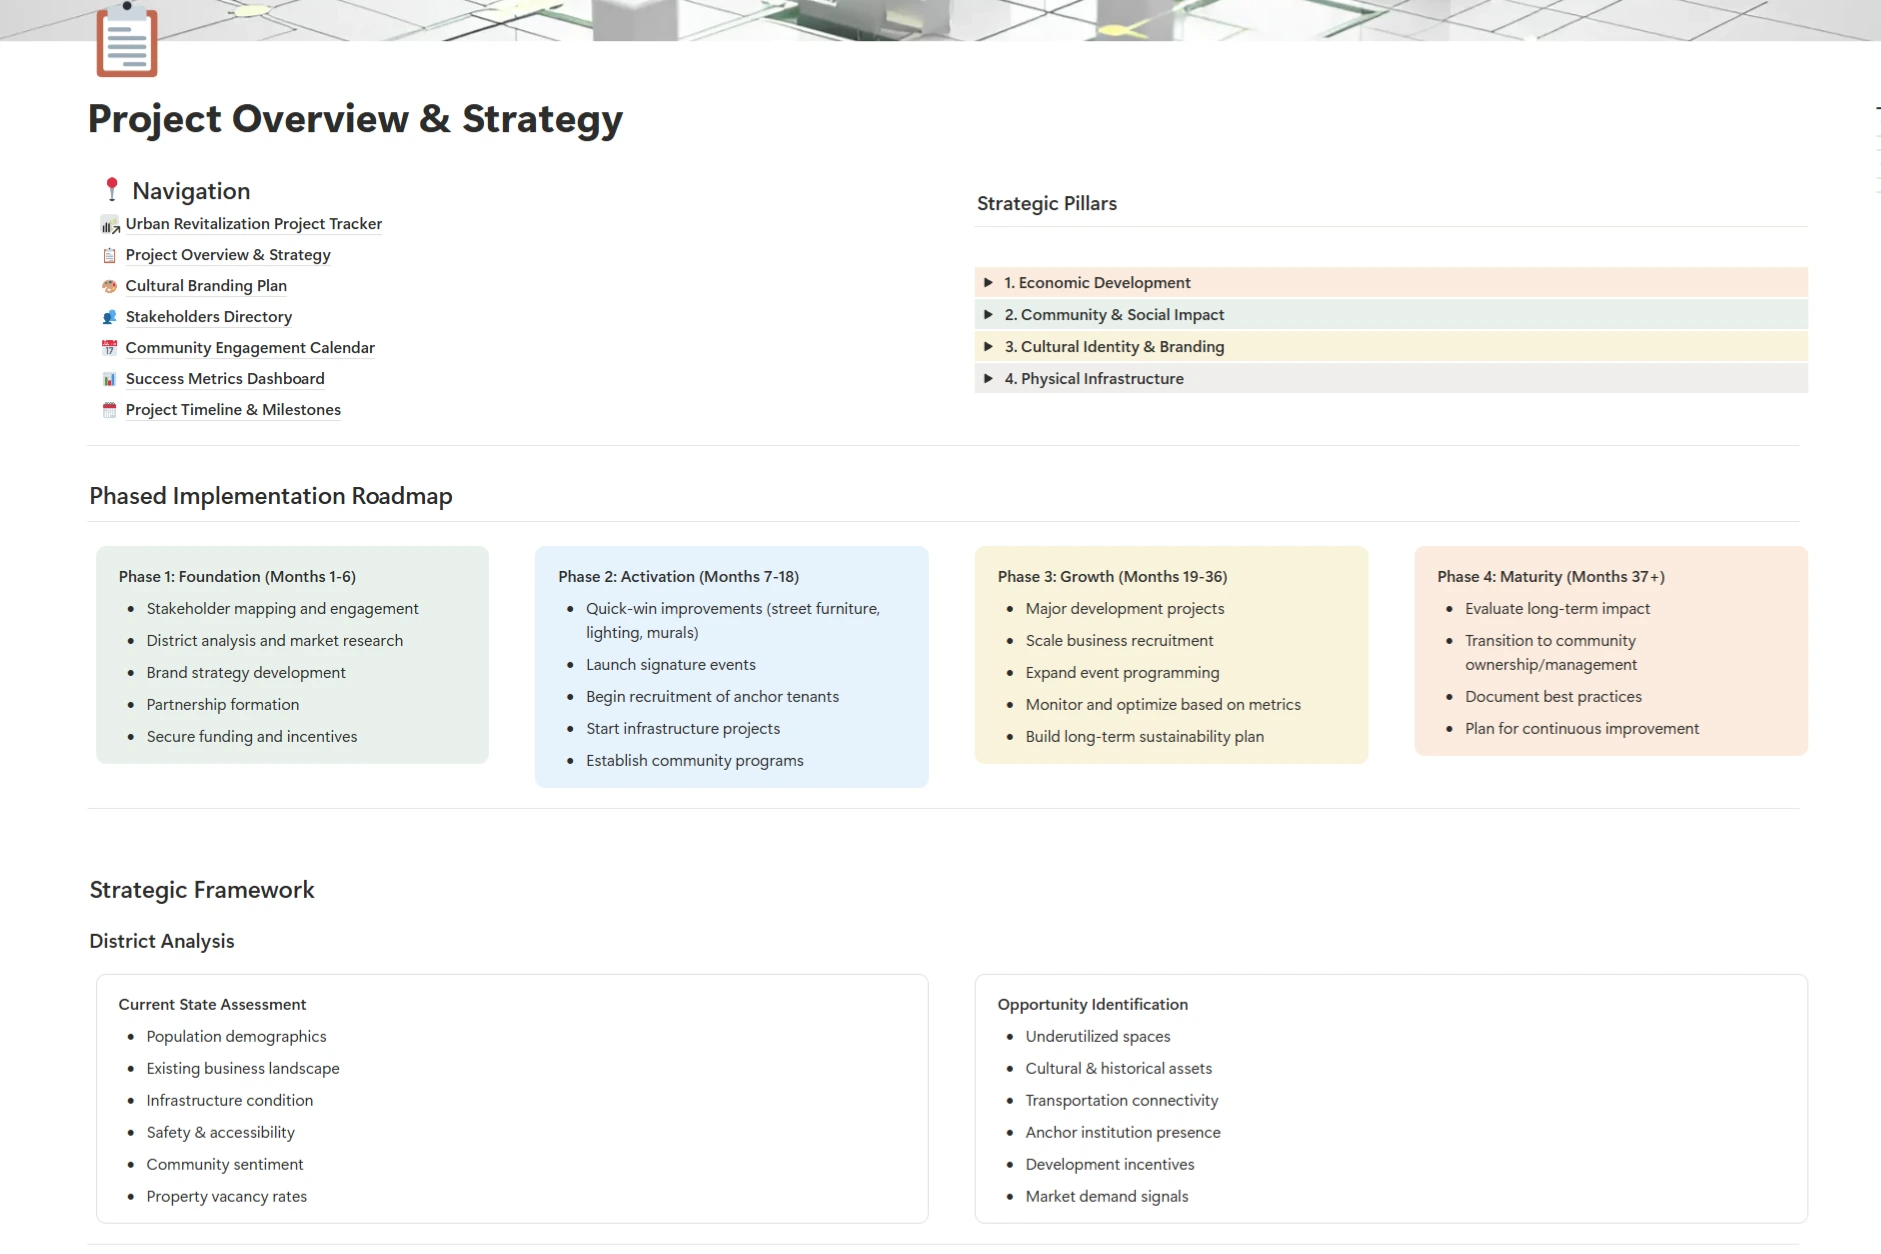Click the chart icon next to Urban Revitalization Project Tracker
Image resolution: width=1881 pixels, height=1254 pixels.
[x=110, y=225]
